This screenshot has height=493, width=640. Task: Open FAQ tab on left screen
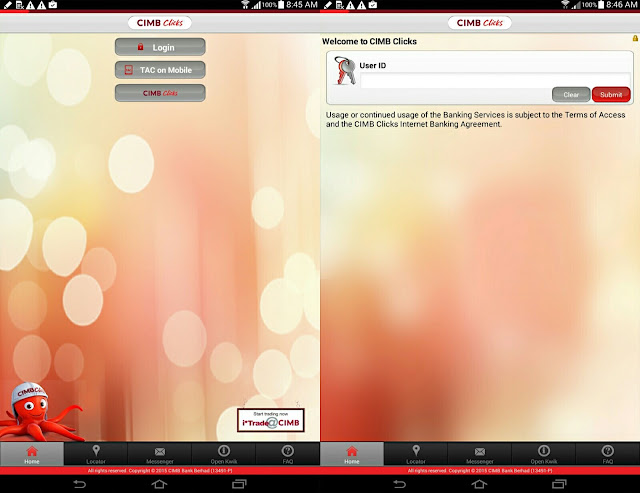point(288,454)
